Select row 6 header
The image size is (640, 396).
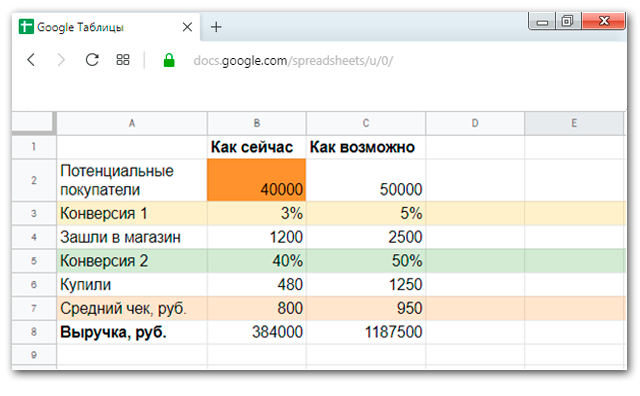click(34, 284)
